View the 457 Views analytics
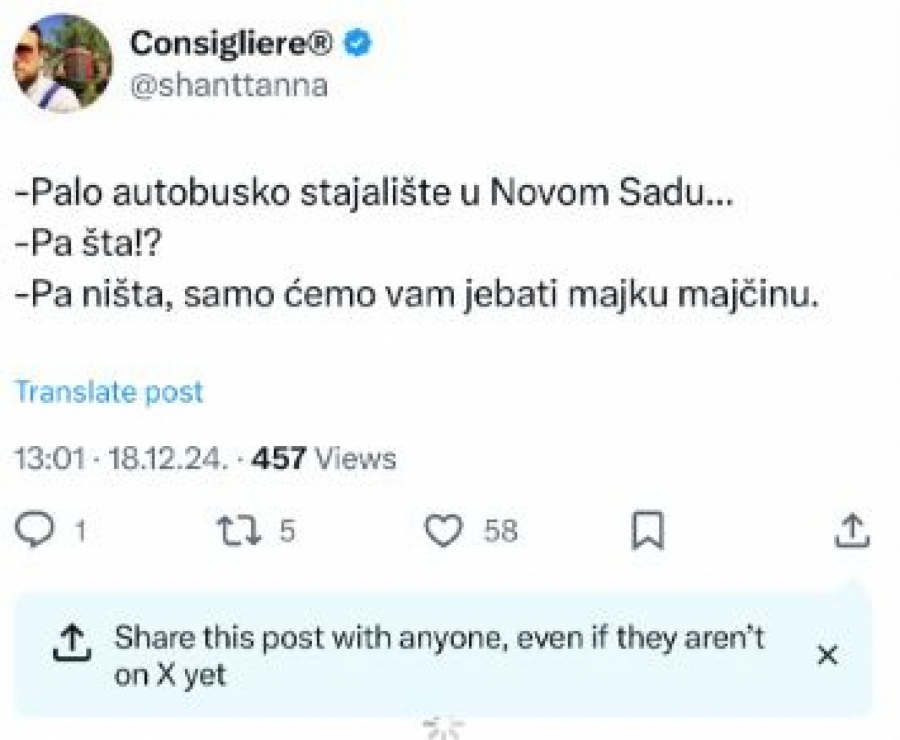The height and width of the screenshot is (740, 900). click(x=324, y=459)
